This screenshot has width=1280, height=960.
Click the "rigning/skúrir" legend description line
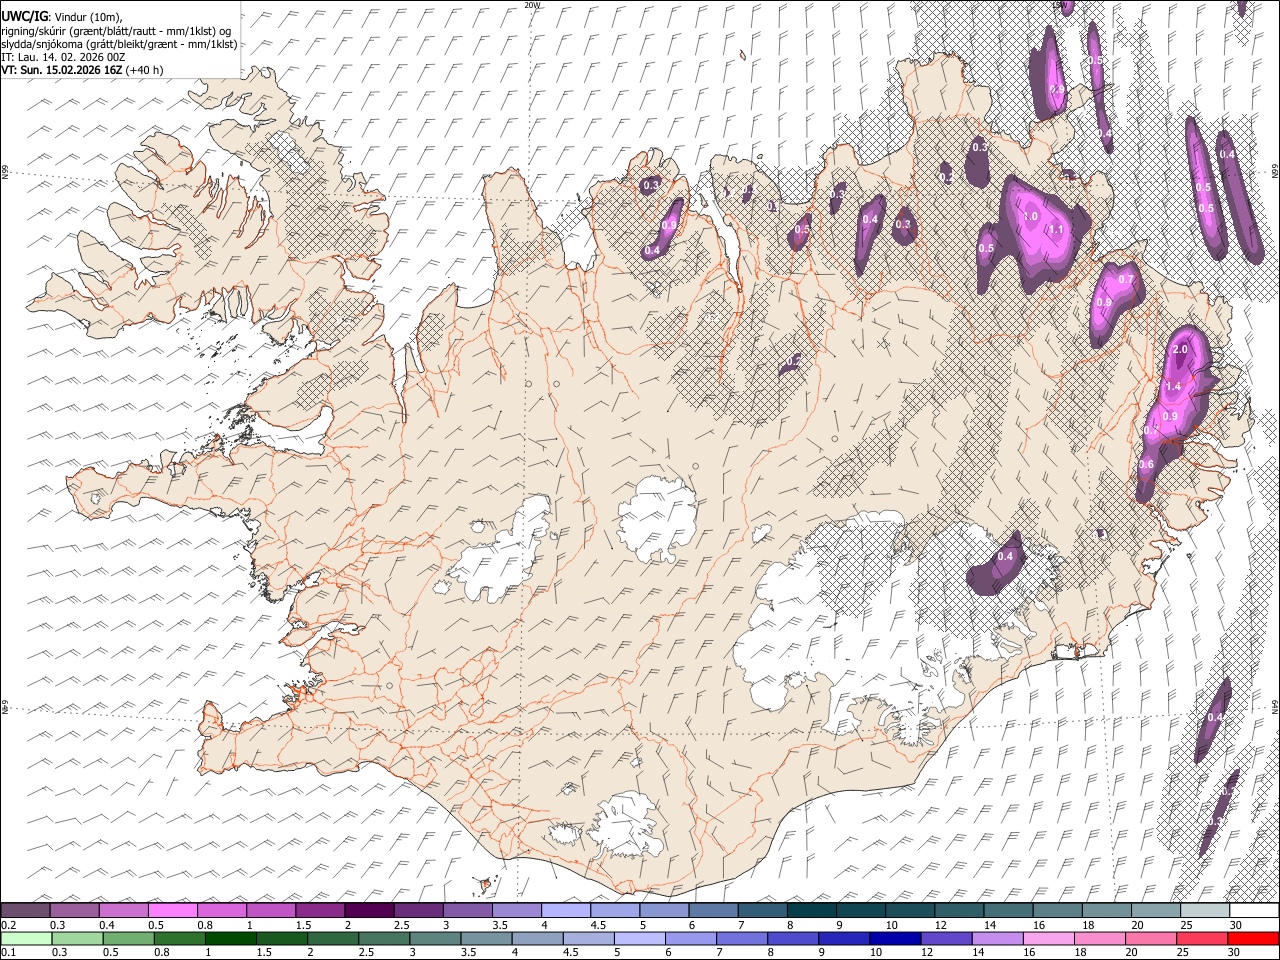(x=116, y=31)
